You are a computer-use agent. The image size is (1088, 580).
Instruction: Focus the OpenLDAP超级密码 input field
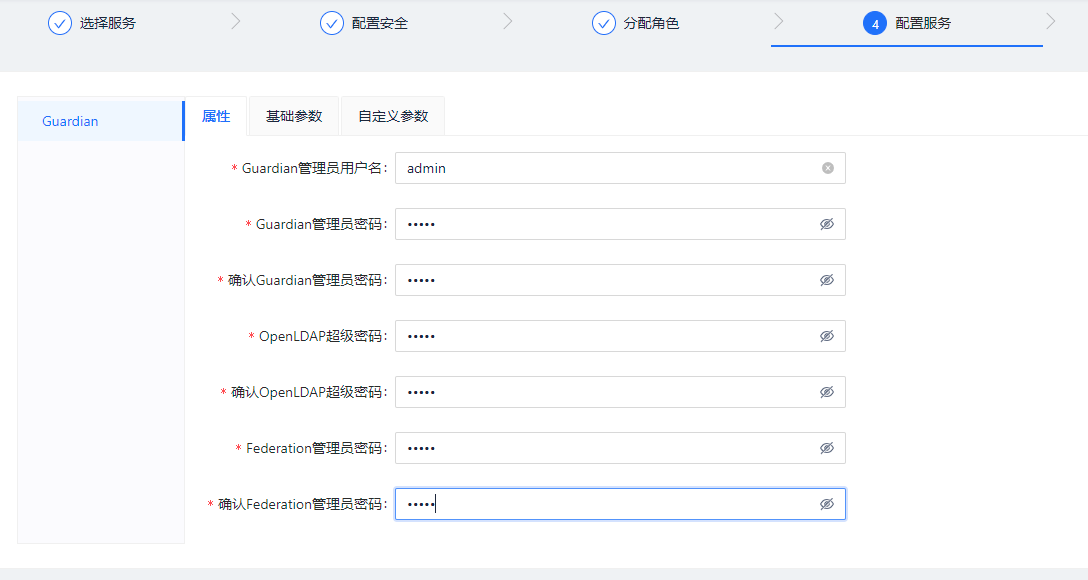coord(620,336)
